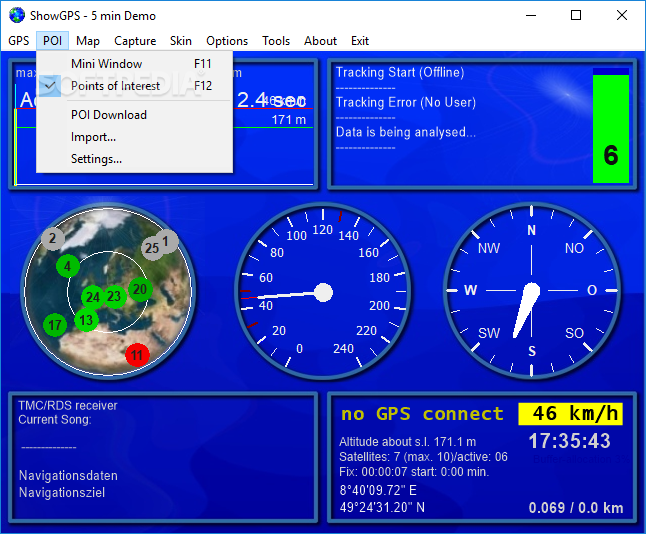The width and height of the screenshot is (646, 534).
Task: Click green satellite marker 23
Action: click(x=114, y=296)
